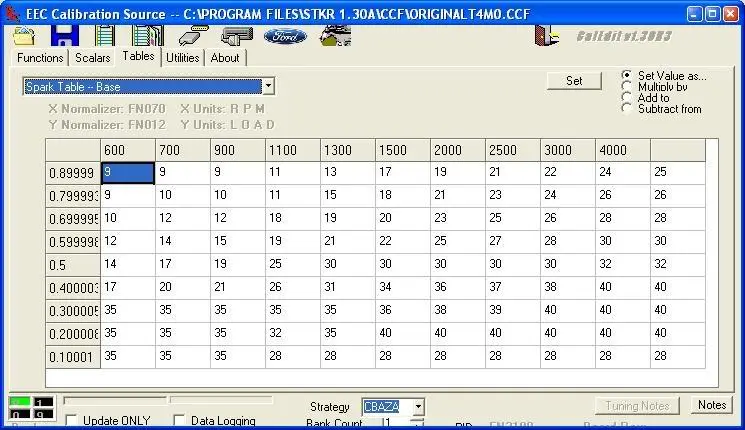Exit via the door icon
Screen dimensions: 745x430
[546, 36]
